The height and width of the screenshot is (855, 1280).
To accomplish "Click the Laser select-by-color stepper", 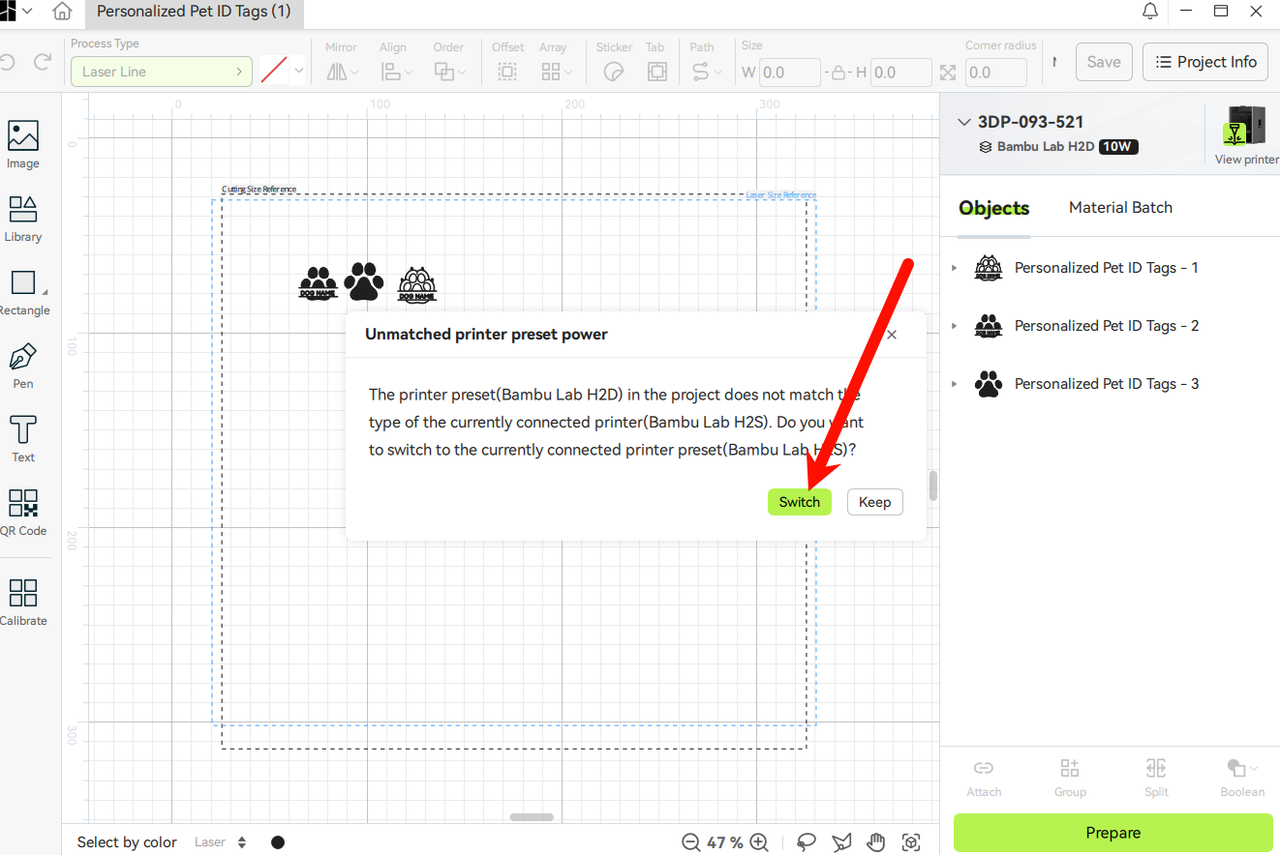I will (242, 842).
